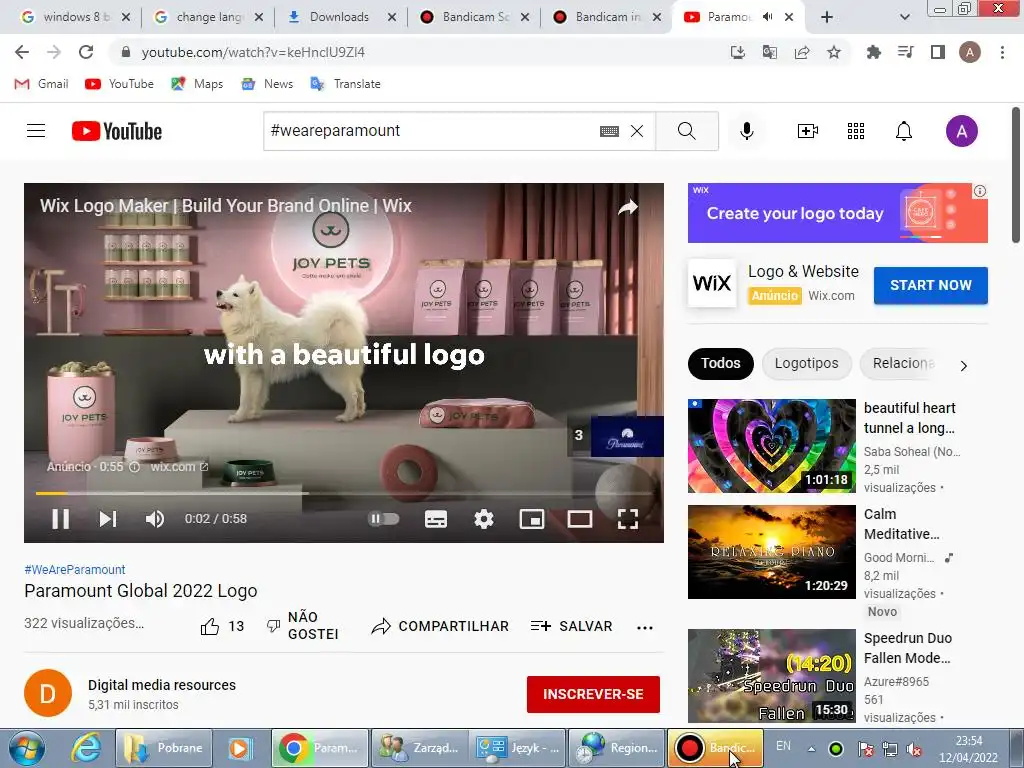Open more actions ellipsis below video
This screenshot has height=768, width=1024.
645,628
